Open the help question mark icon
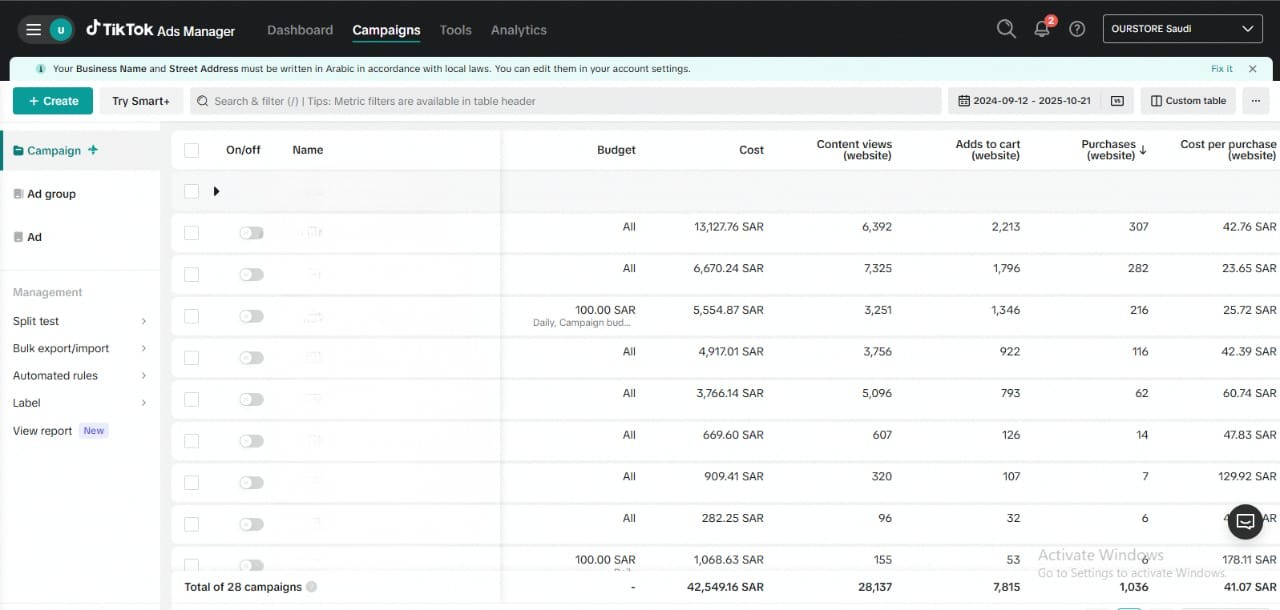1280x610 pixels. tap(1077, 29)
